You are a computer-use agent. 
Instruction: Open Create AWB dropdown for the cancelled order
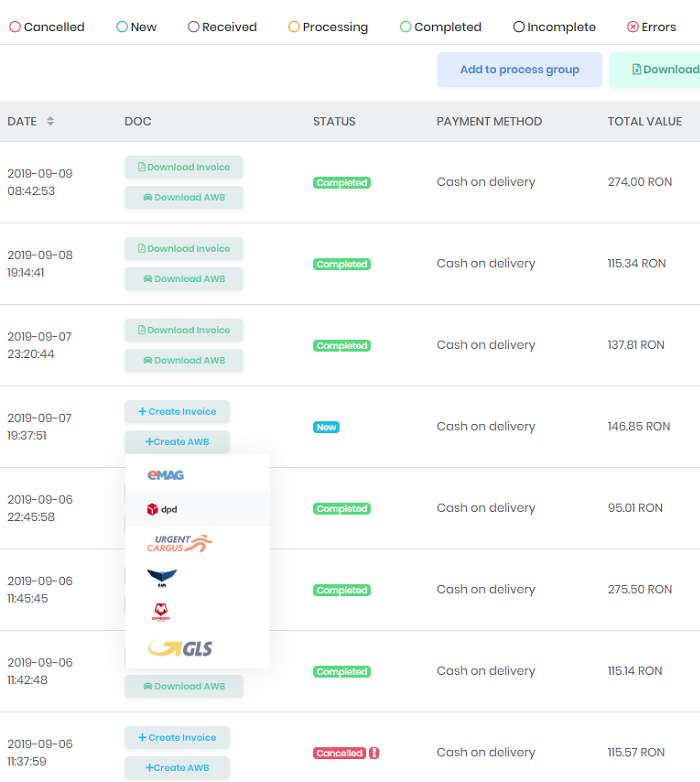coord(177,768)
